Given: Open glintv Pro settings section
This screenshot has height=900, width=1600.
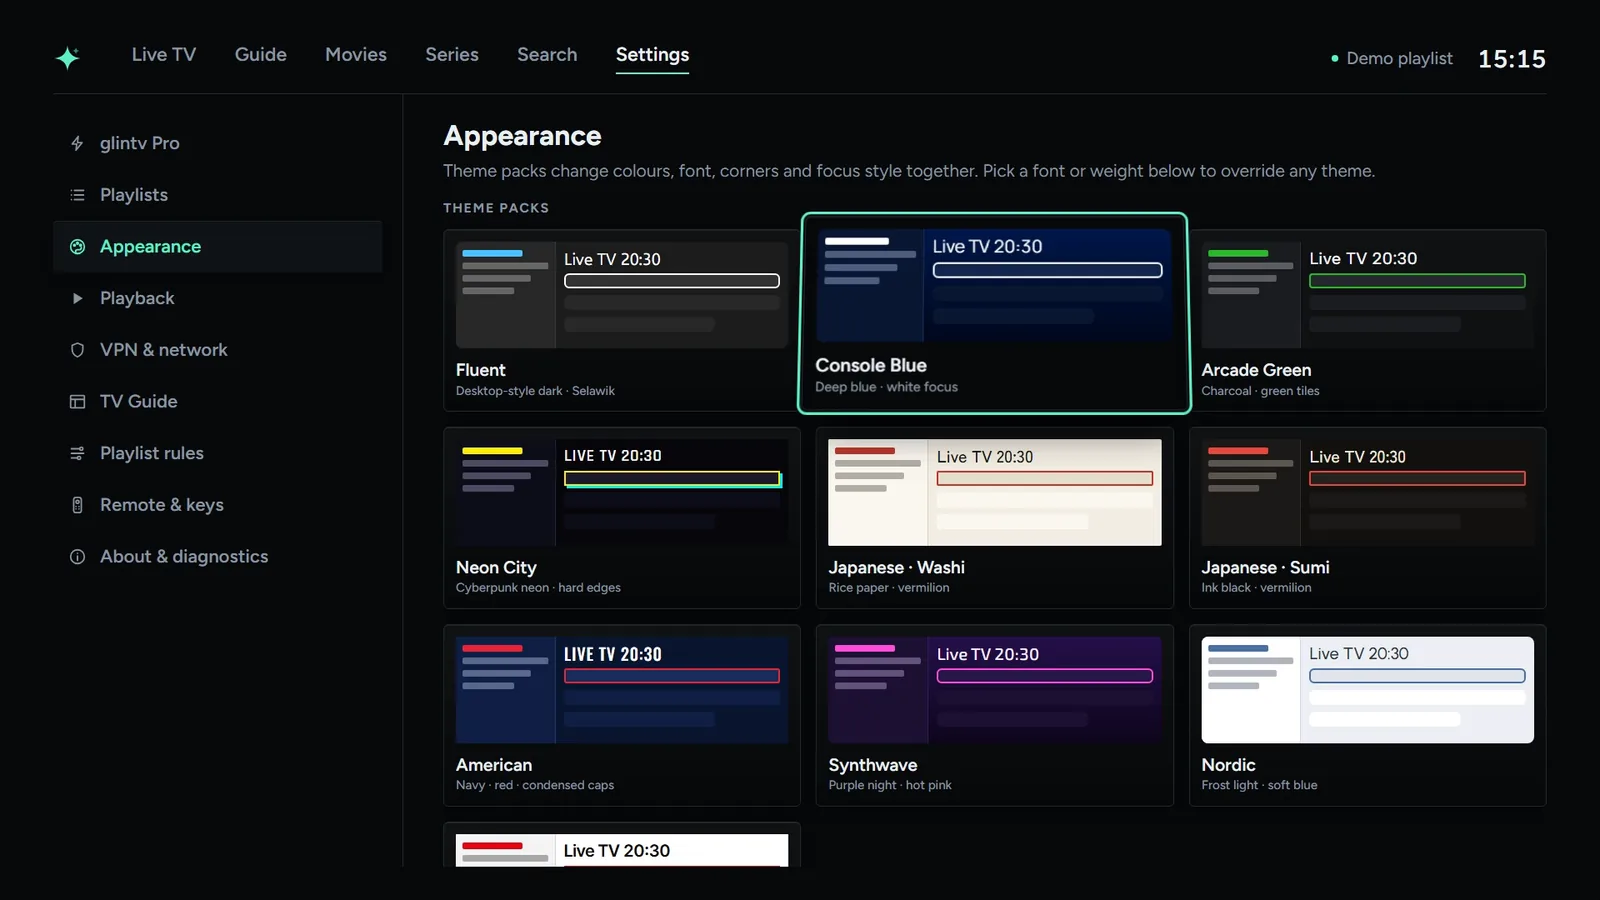Looking at the screenshot, I should tap(217, 143).
